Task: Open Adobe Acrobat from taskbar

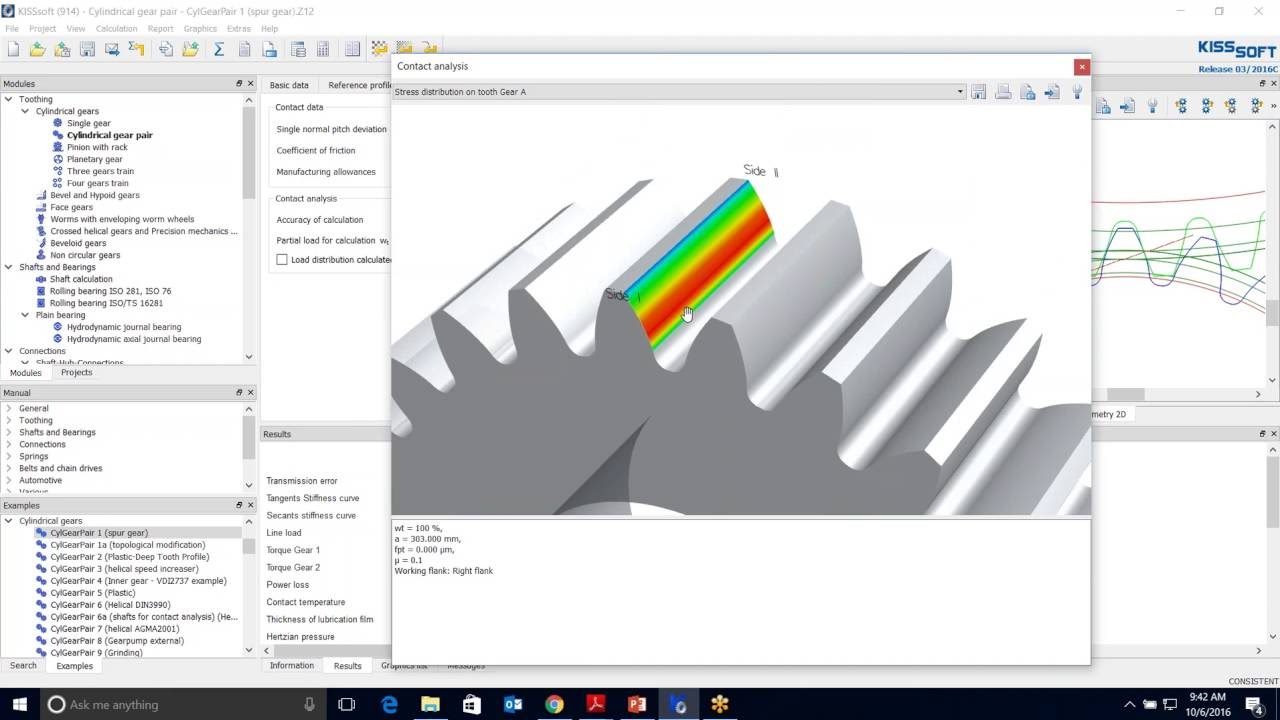Action: click(596, 704)
